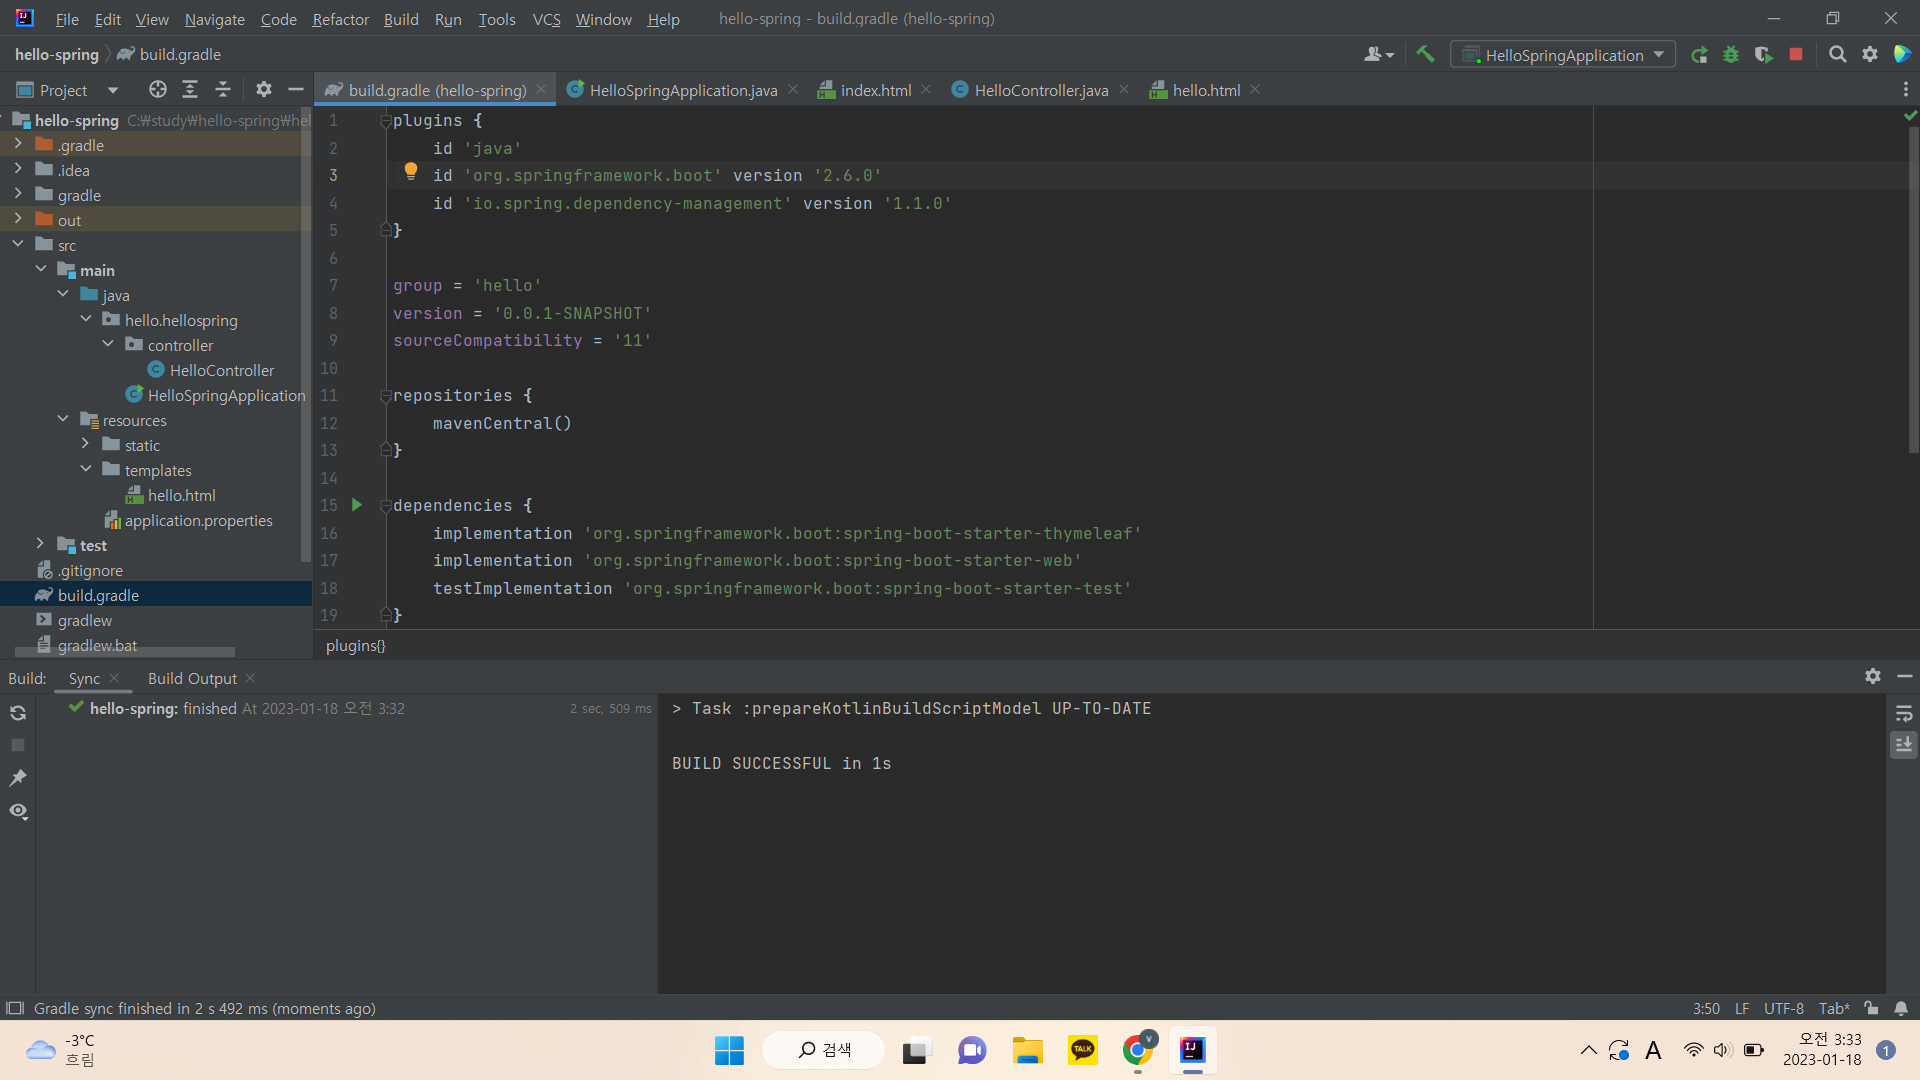Open IDE settings gear in top toolbar
This screenshot has height=1080, width=1920.
coord(1870,55)
